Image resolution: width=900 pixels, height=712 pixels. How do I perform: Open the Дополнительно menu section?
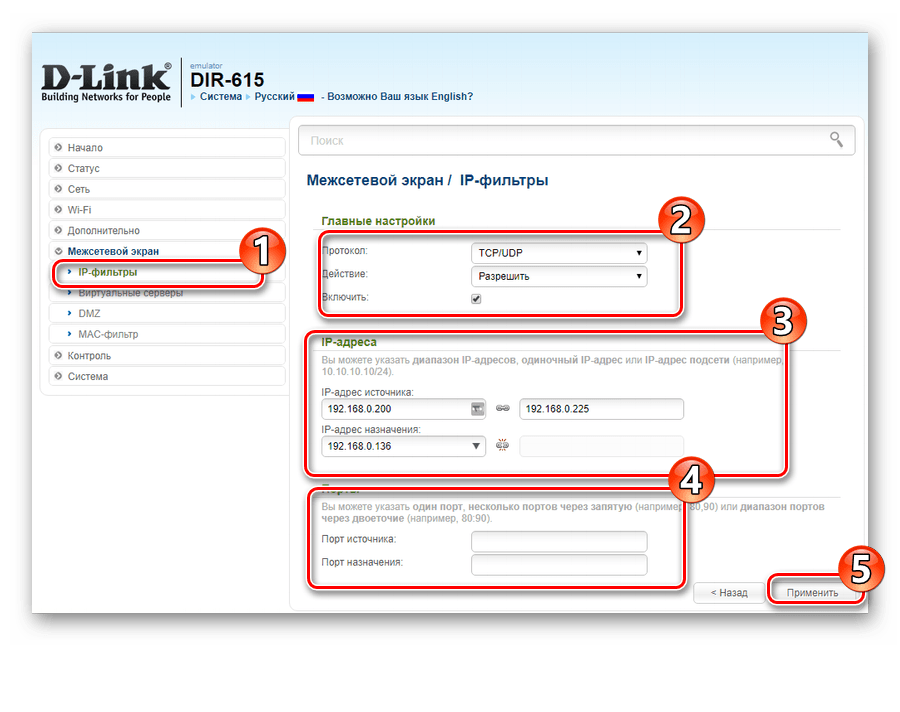pos(167,230)
